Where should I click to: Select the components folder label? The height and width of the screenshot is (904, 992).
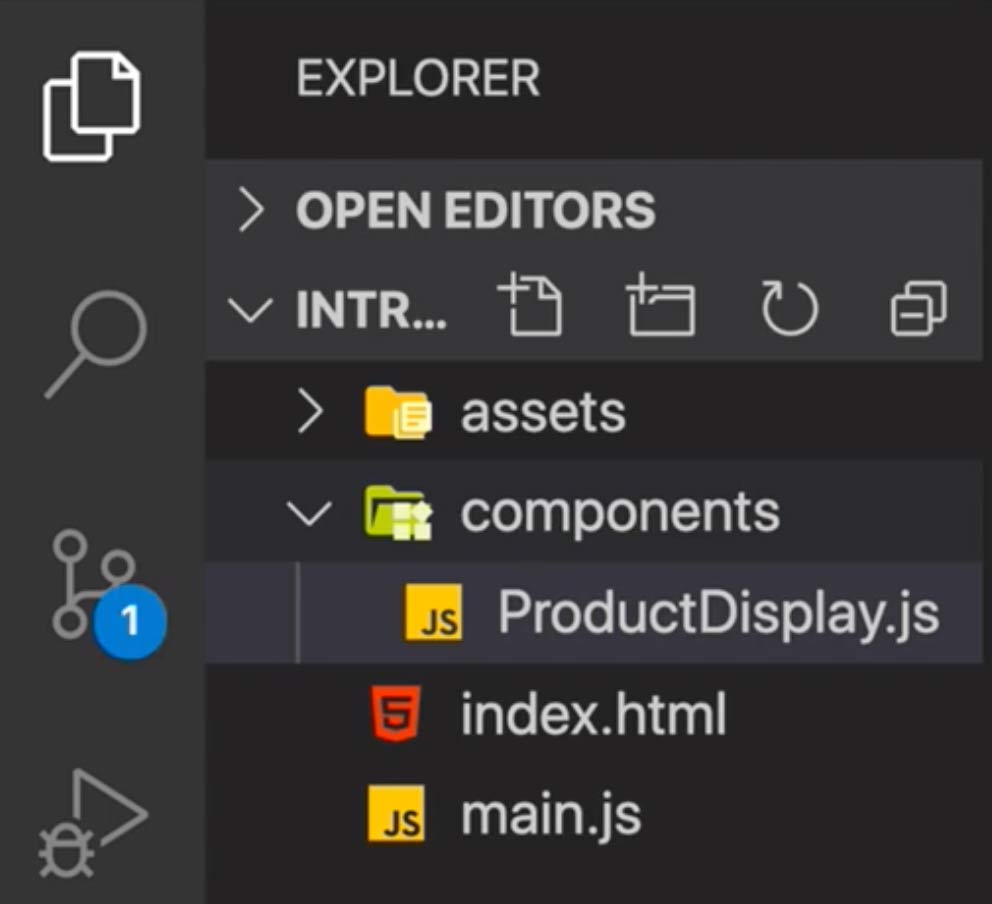tap(620, 512)
